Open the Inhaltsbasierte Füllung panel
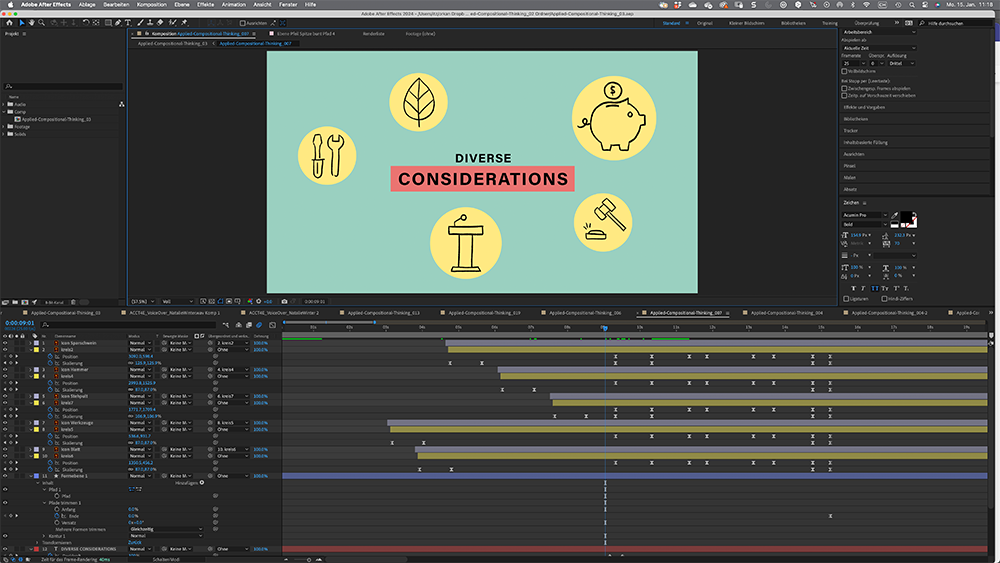 [x=865, y=142]
